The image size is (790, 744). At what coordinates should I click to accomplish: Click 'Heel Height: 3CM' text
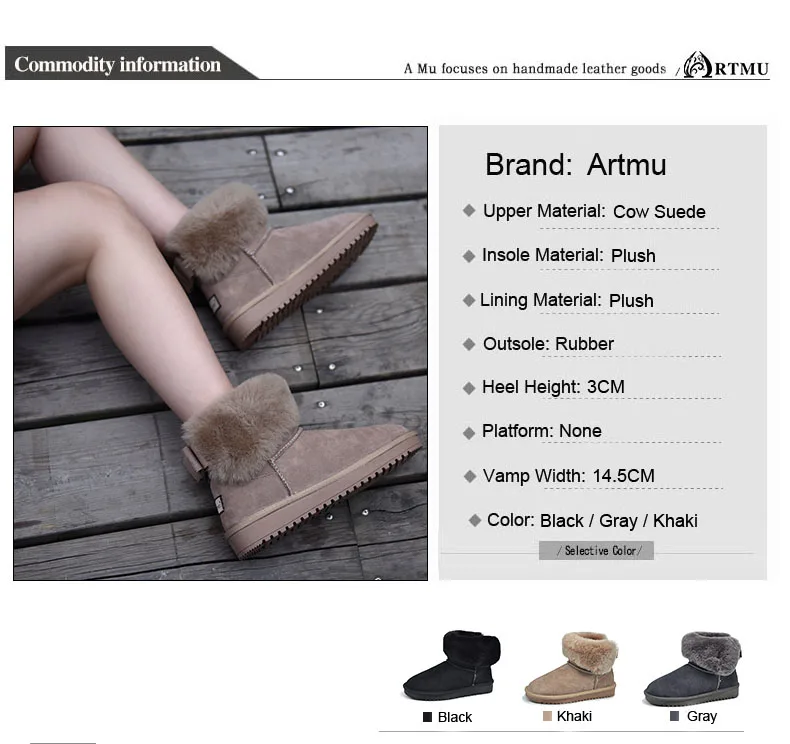click(x=553, y=387)
